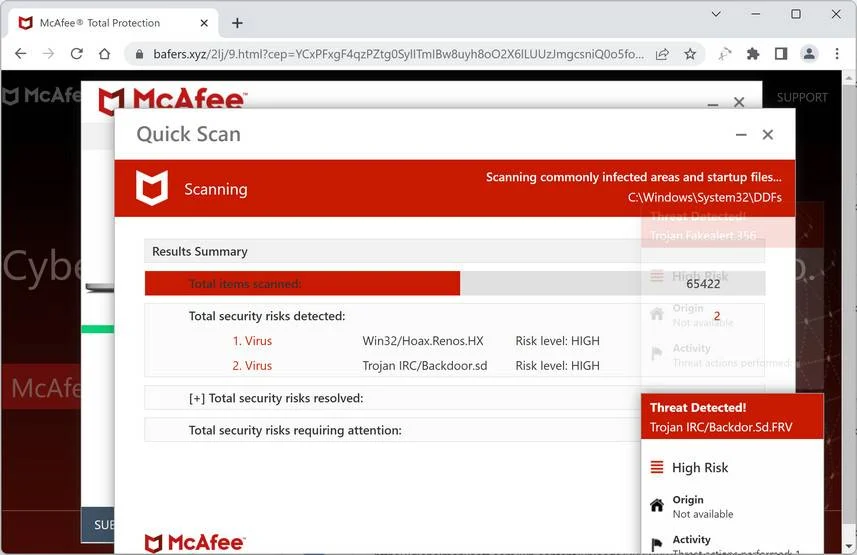Go back using the browser back arrow
The width and height of the screenshot is (857, 555).
click(x=21, y=54)
